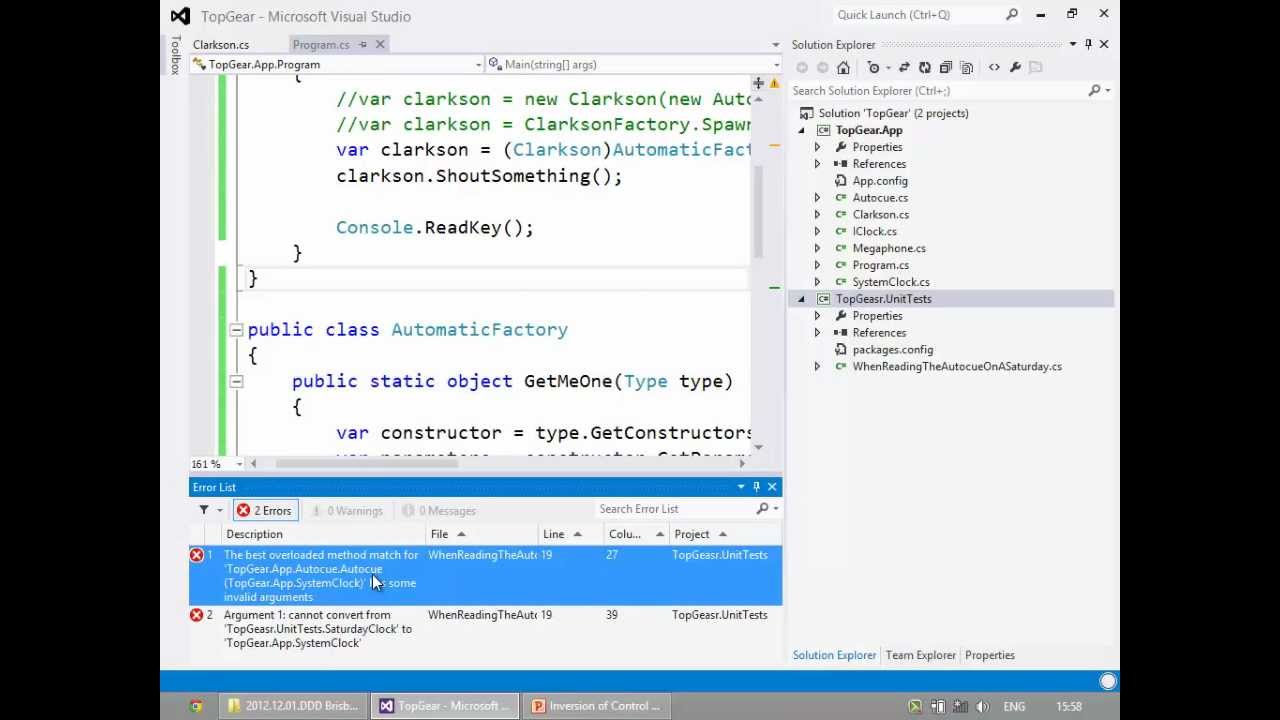Click the Solution Explorer Home icon
Image resolution: width=1280 pixels, height=720 pixels.
coord(843,67)
